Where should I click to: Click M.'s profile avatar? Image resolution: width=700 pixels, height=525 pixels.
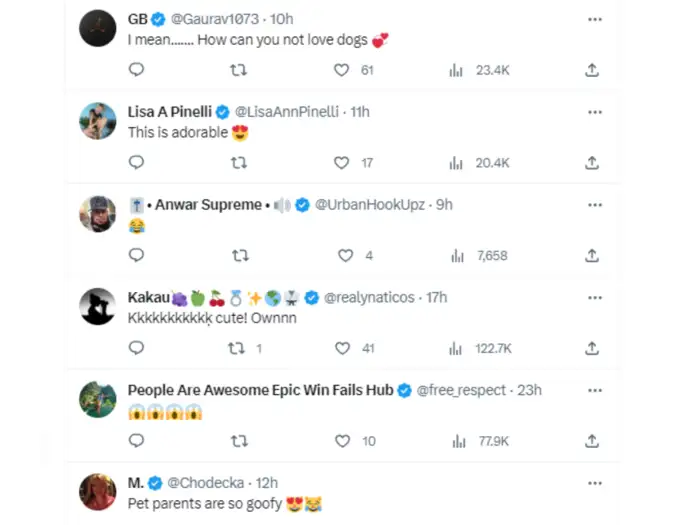98,492
